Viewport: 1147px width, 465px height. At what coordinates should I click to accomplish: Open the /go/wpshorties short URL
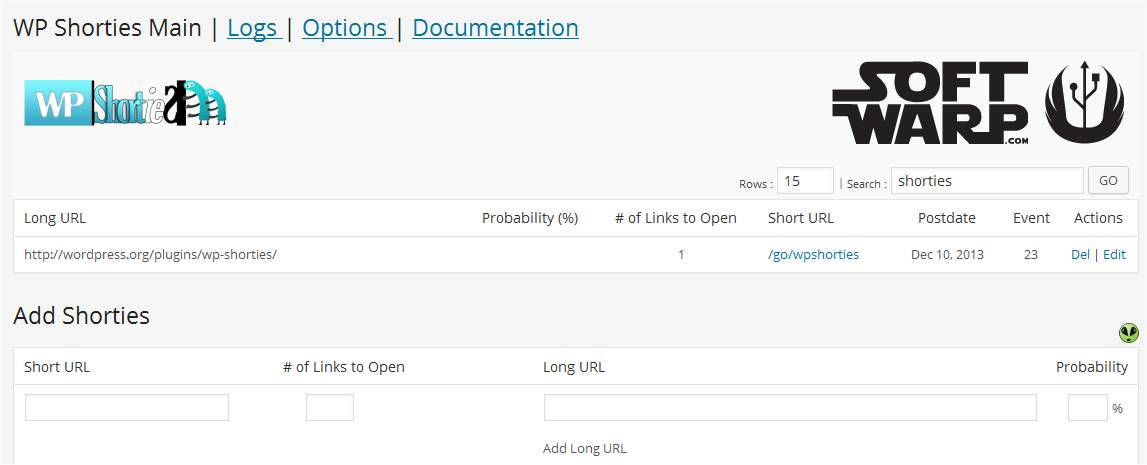click(x=813, y=254)
